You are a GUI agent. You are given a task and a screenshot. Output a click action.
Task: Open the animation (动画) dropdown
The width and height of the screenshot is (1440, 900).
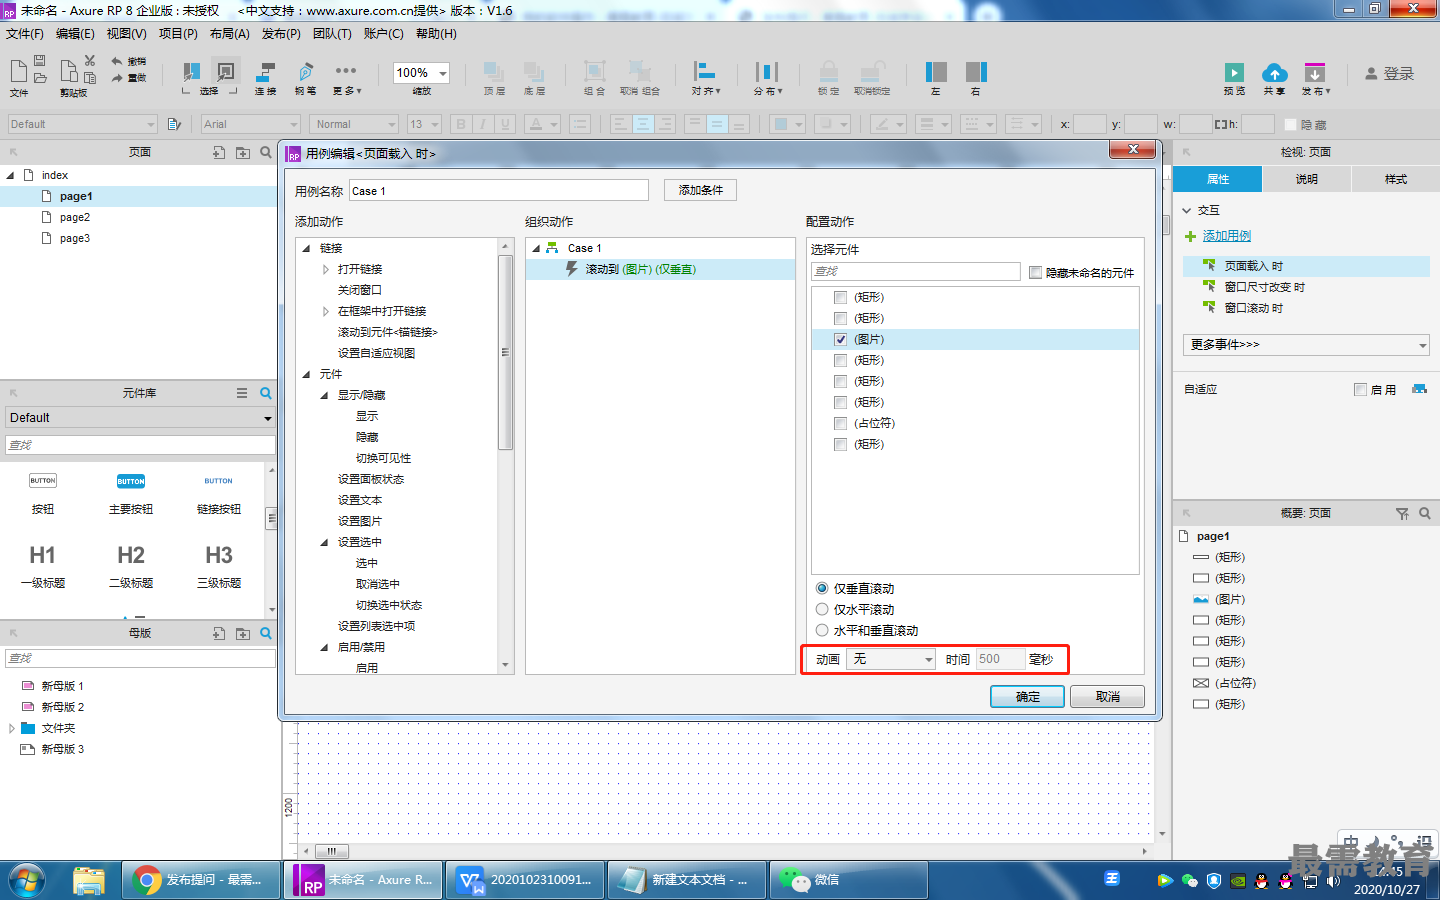[891, 659]
